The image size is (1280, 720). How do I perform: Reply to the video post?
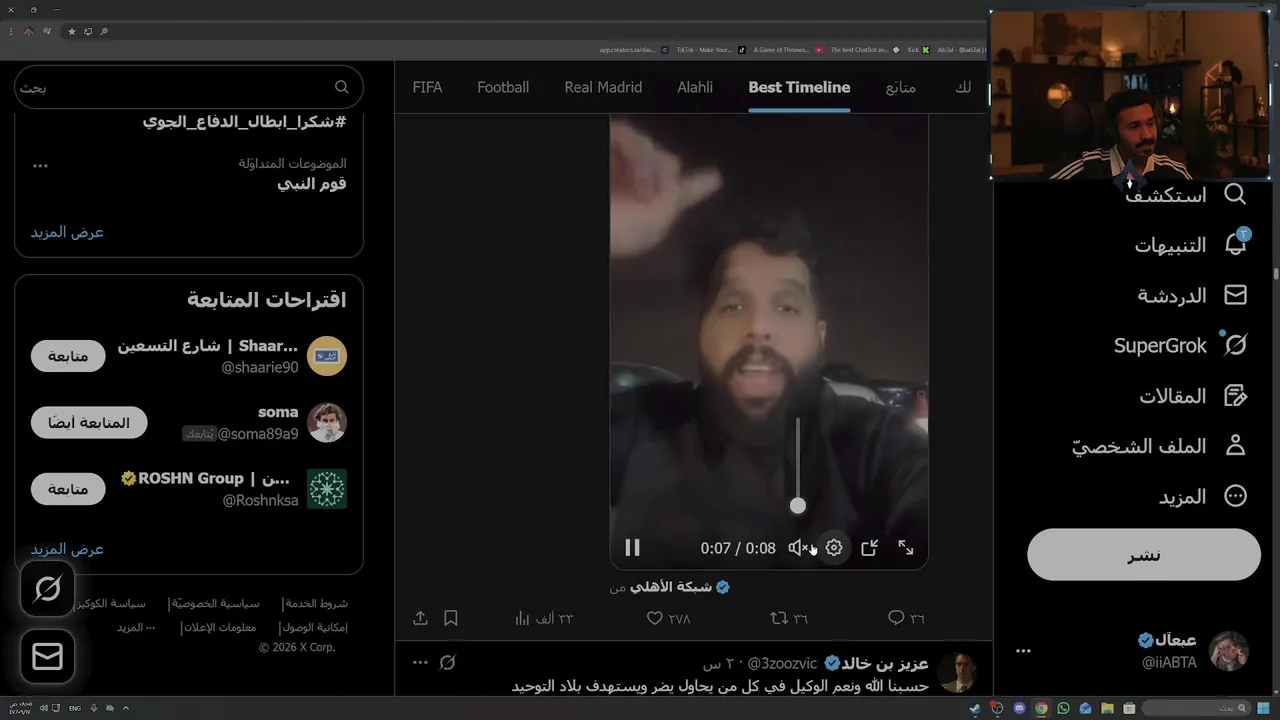tap(907, 618)
